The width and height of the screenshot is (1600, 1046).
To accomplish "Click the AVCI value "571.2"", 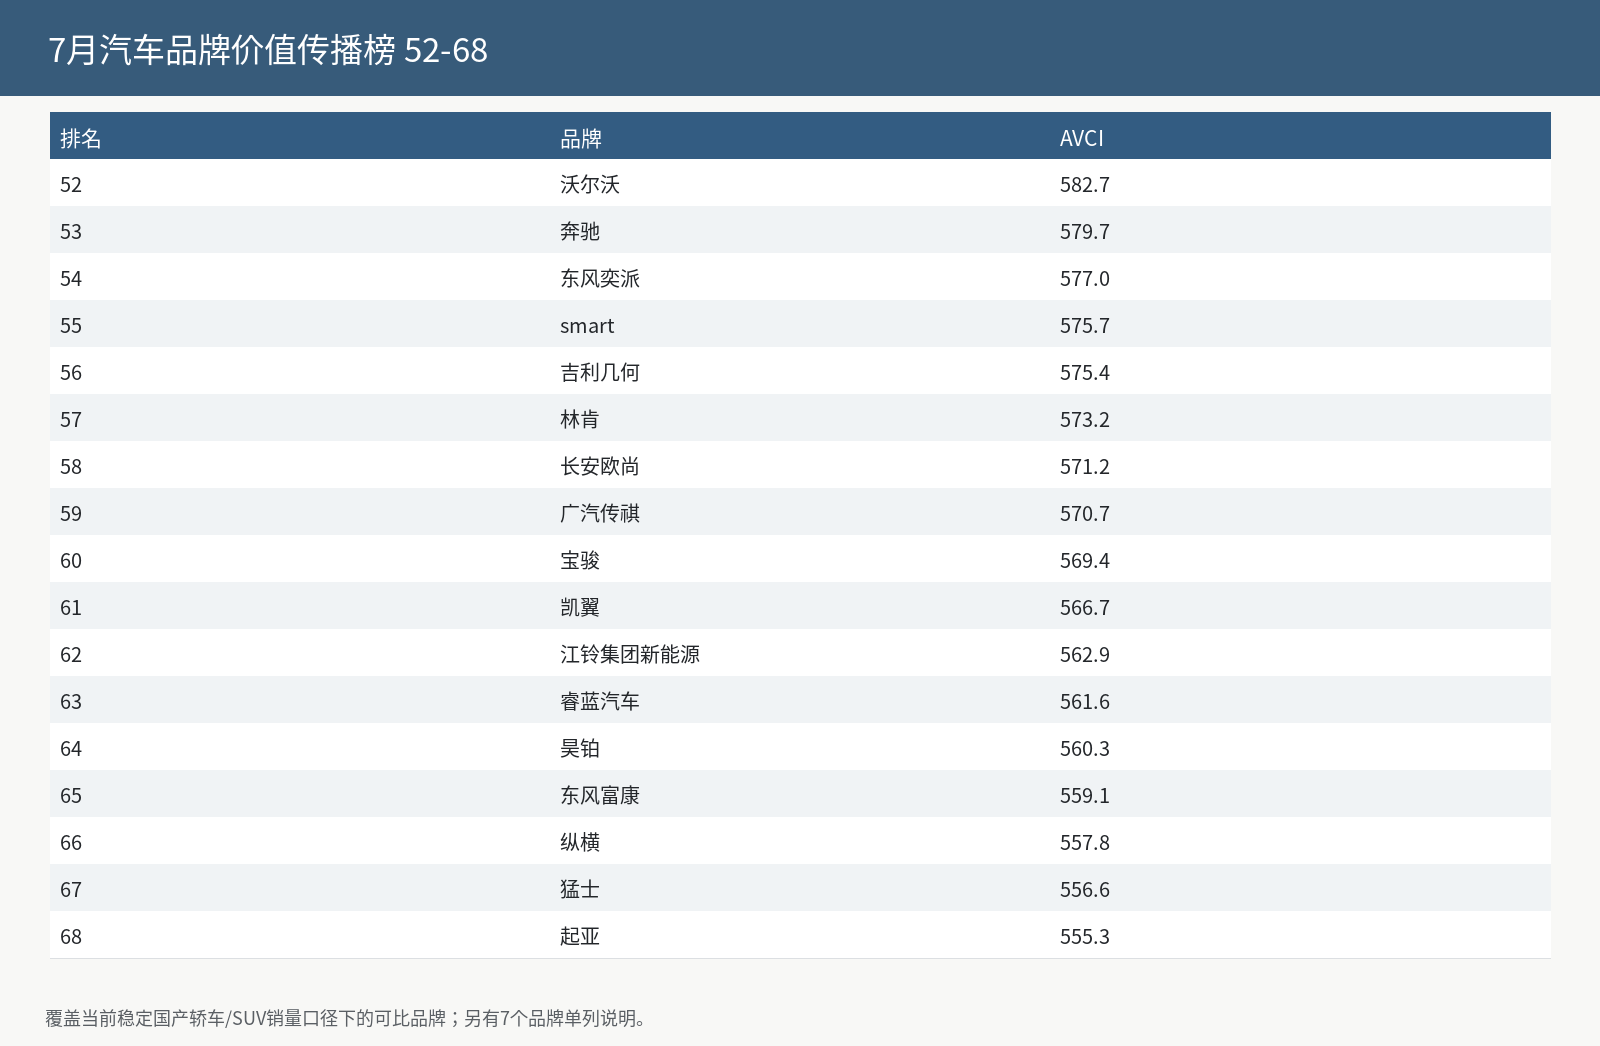I will click(x=1085, y=466).
